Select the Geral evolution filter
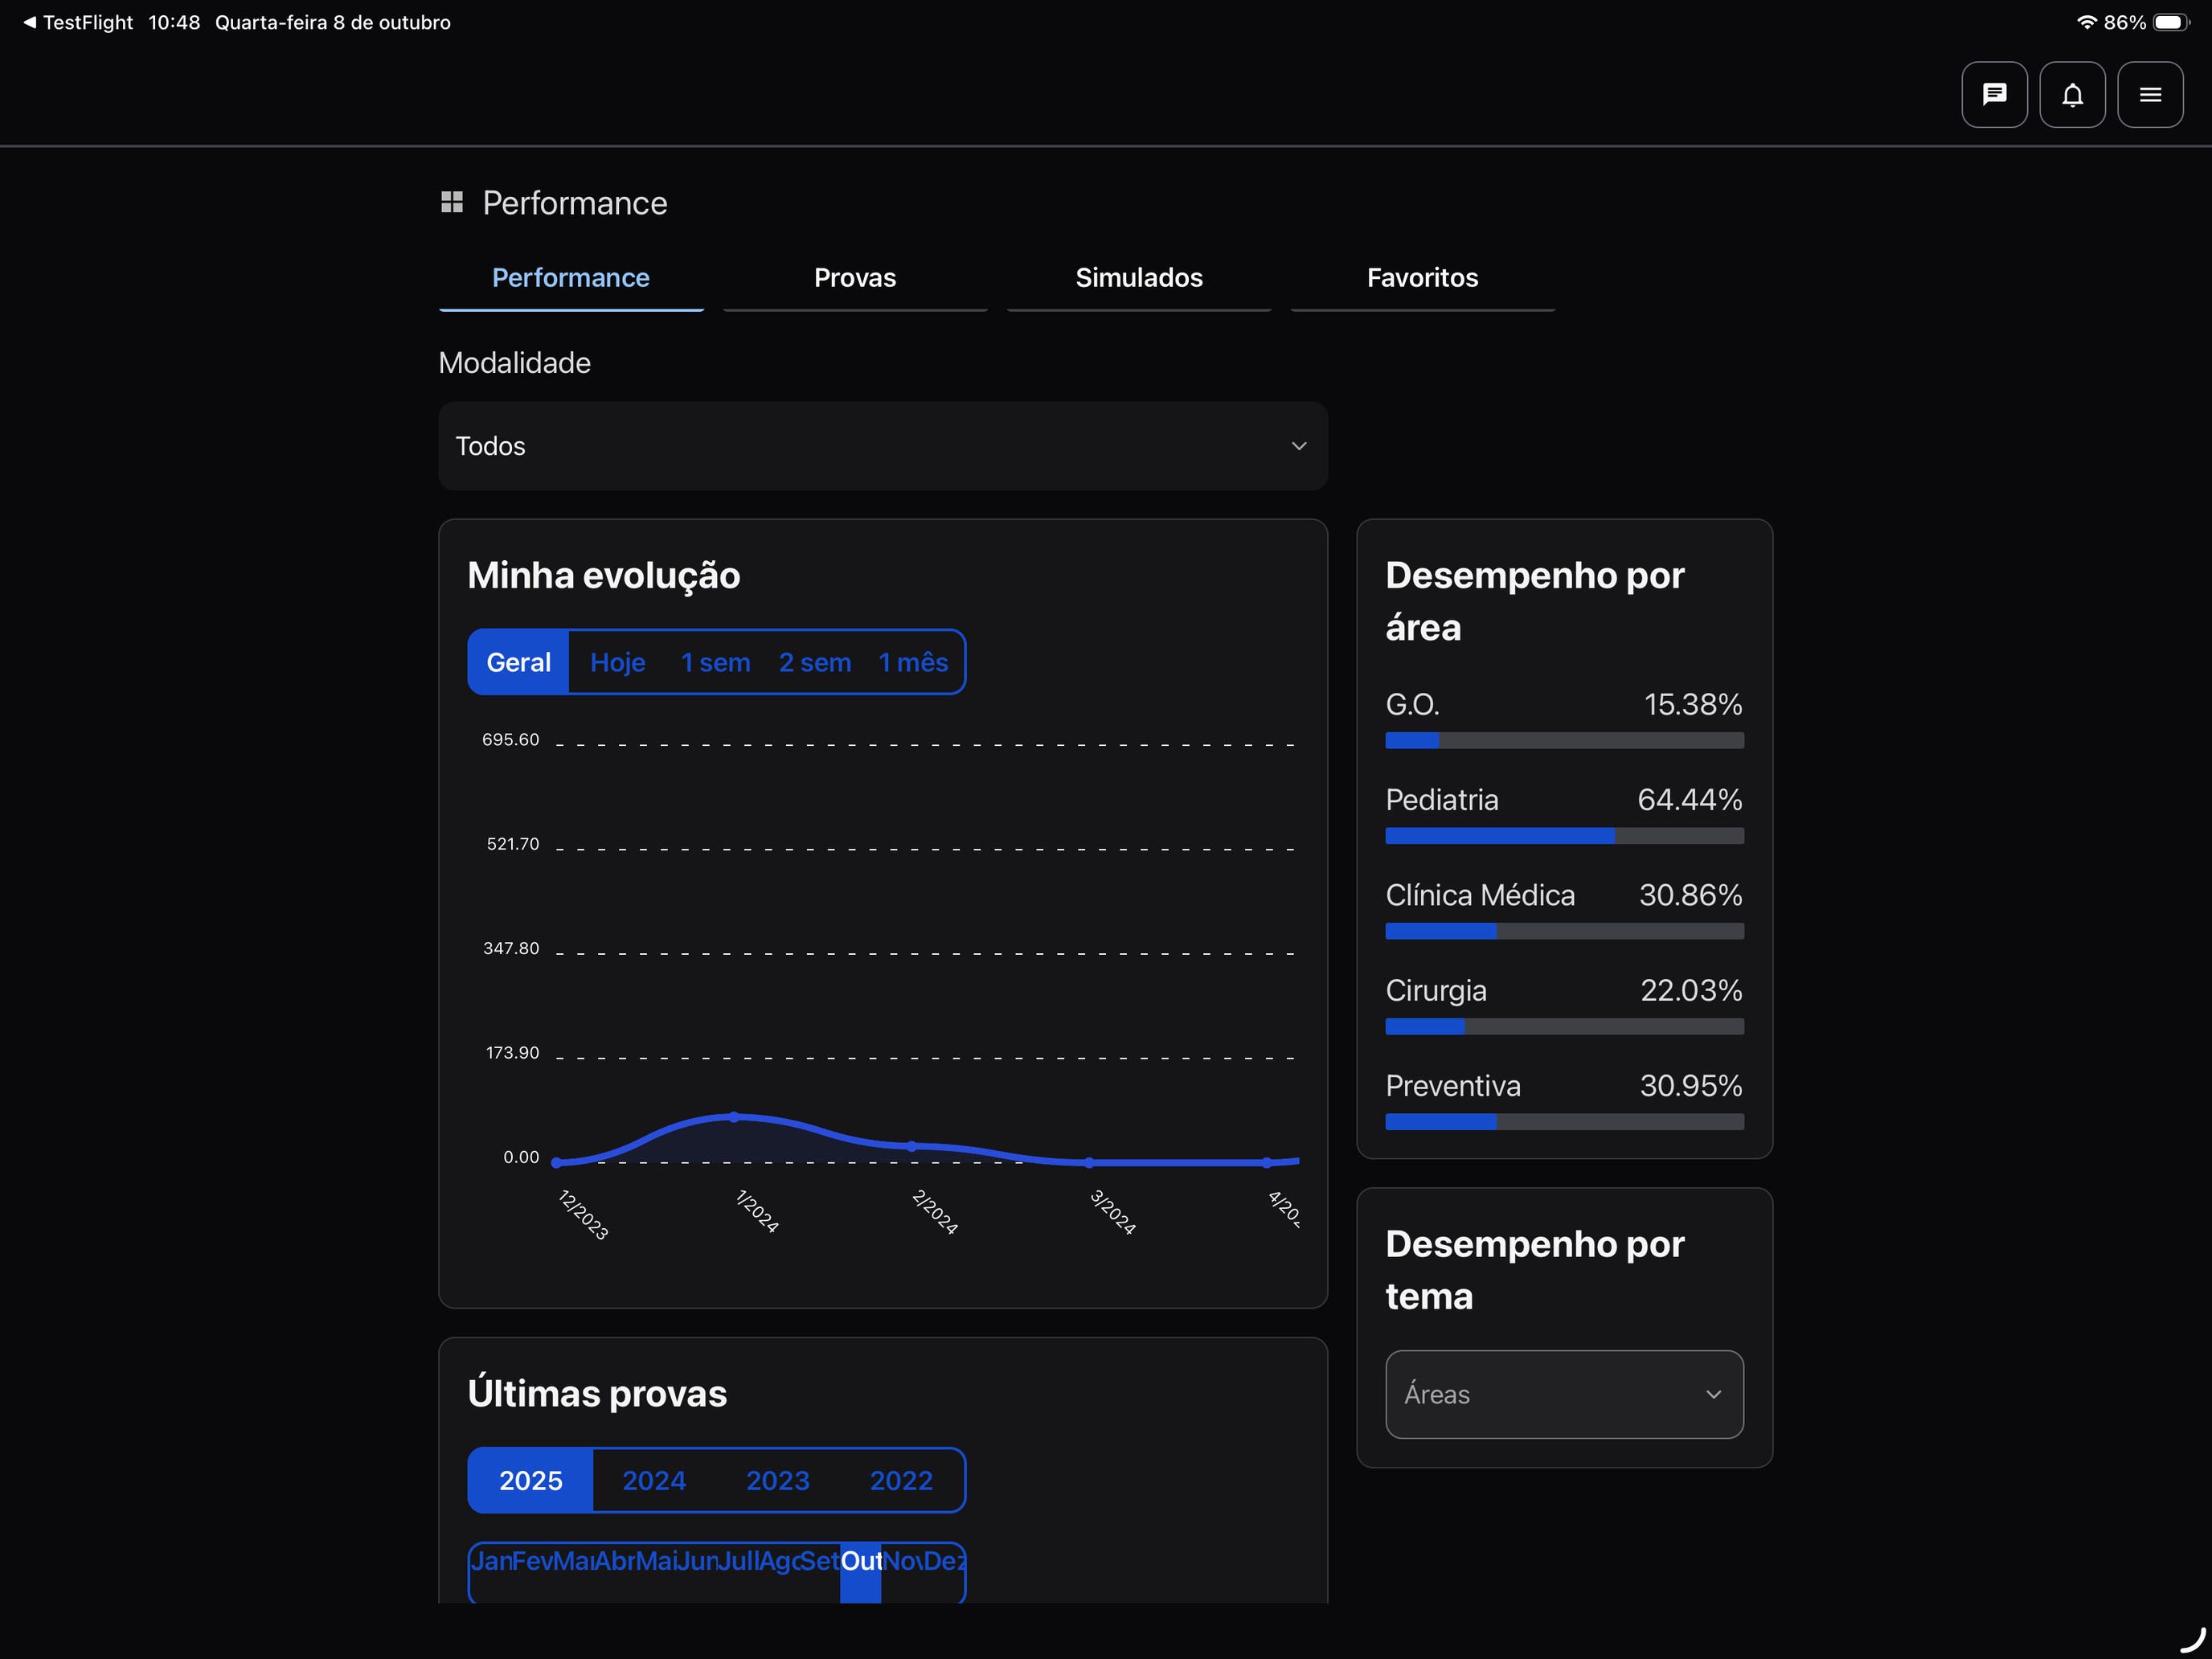The height and width of the screenshot is (1659, 2212). pos(518,662)
